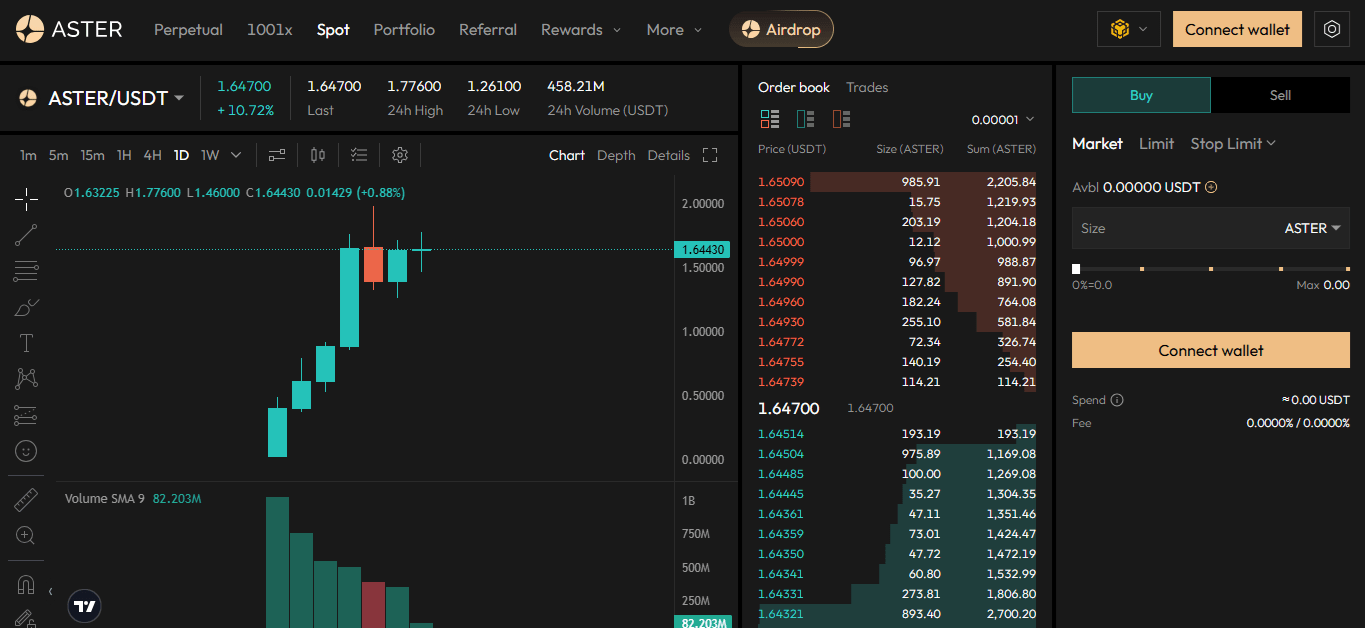Switch to the Sell side
Viewport: 1365px width, 628px height.
(x=1280, y=95)
